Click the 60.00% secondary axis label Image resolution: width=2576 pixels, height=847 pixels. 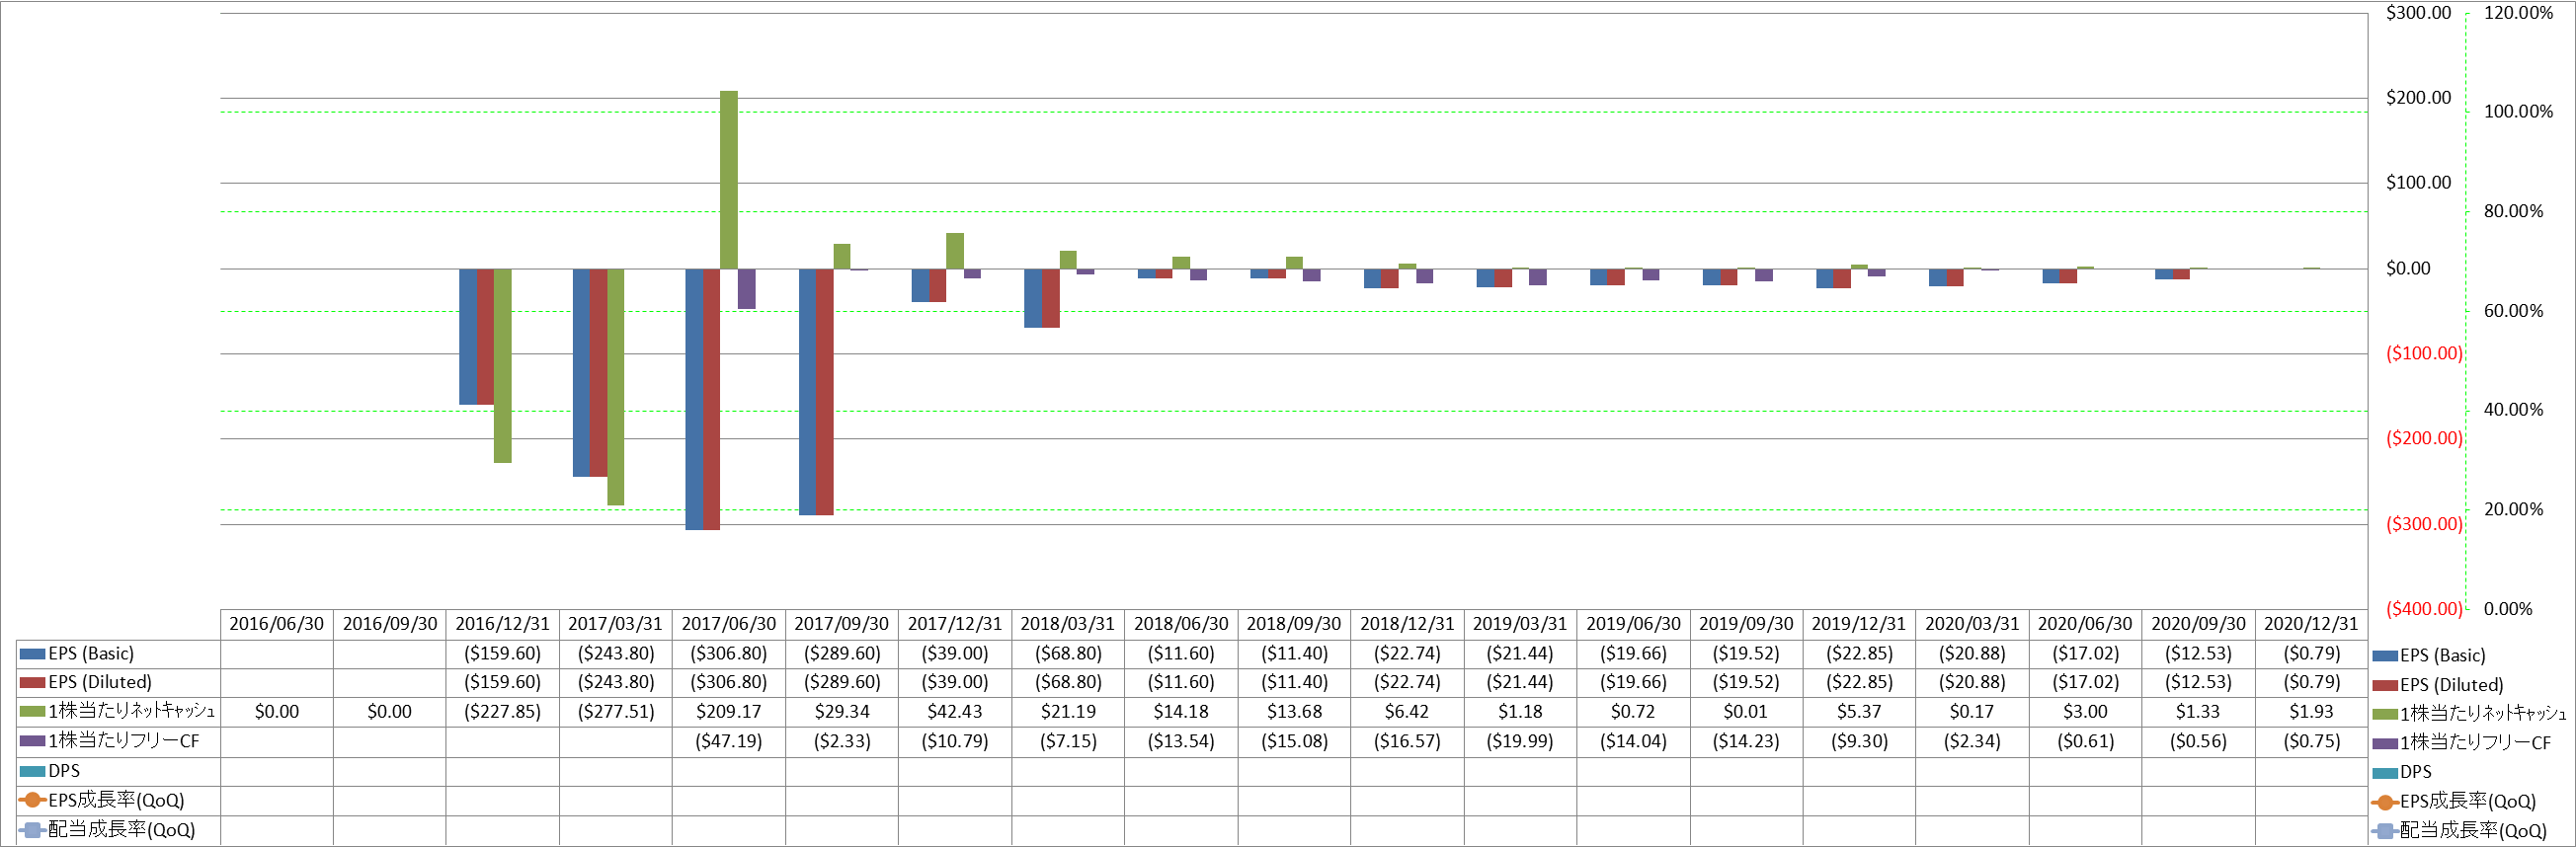click(x=2513, y=311)
